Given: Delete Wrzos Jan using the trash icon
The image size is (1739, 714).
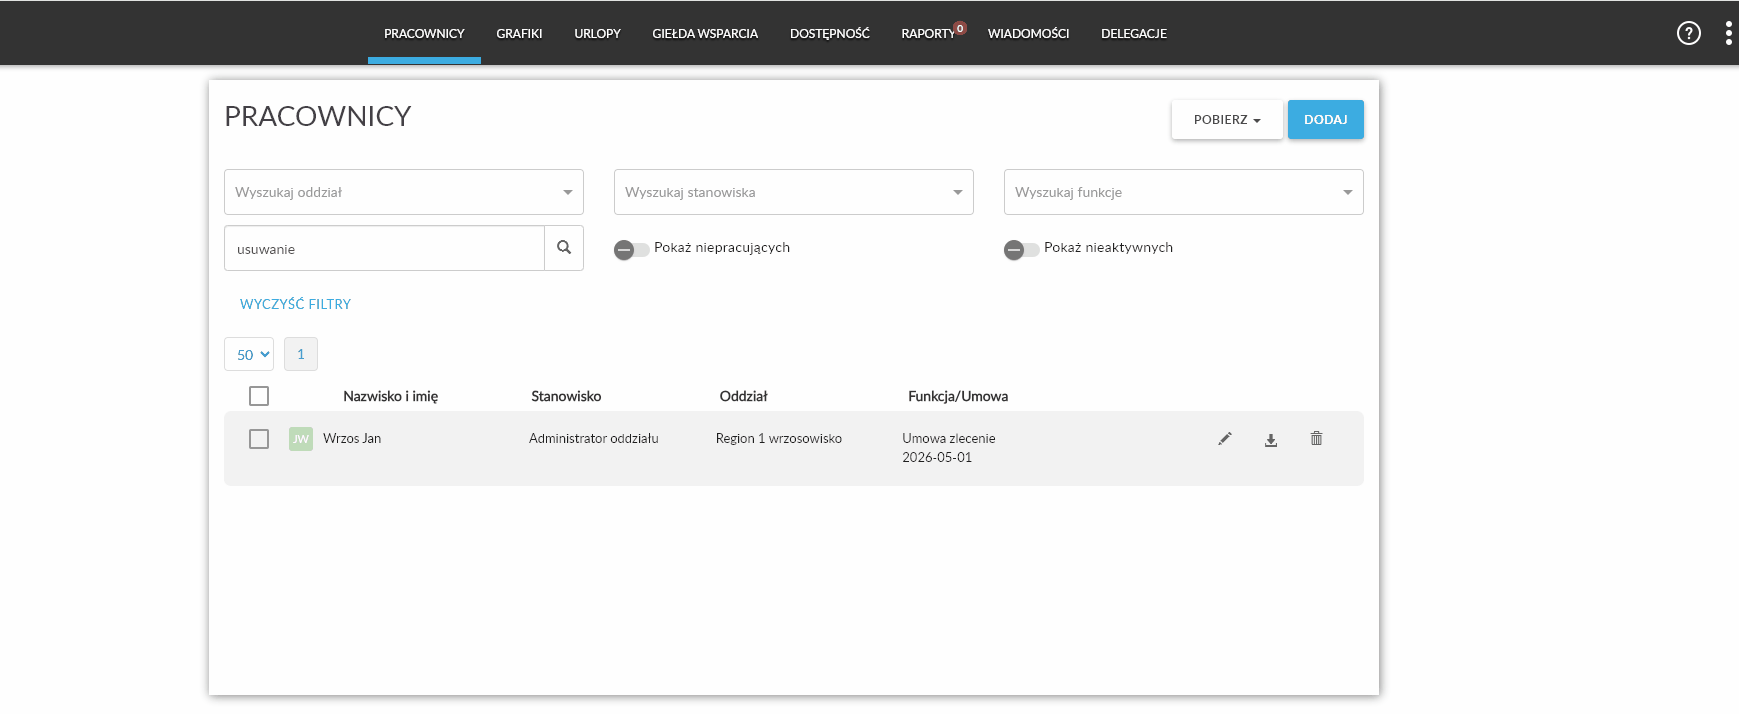Looking at the screenshot, I should tap(1317, 439).
